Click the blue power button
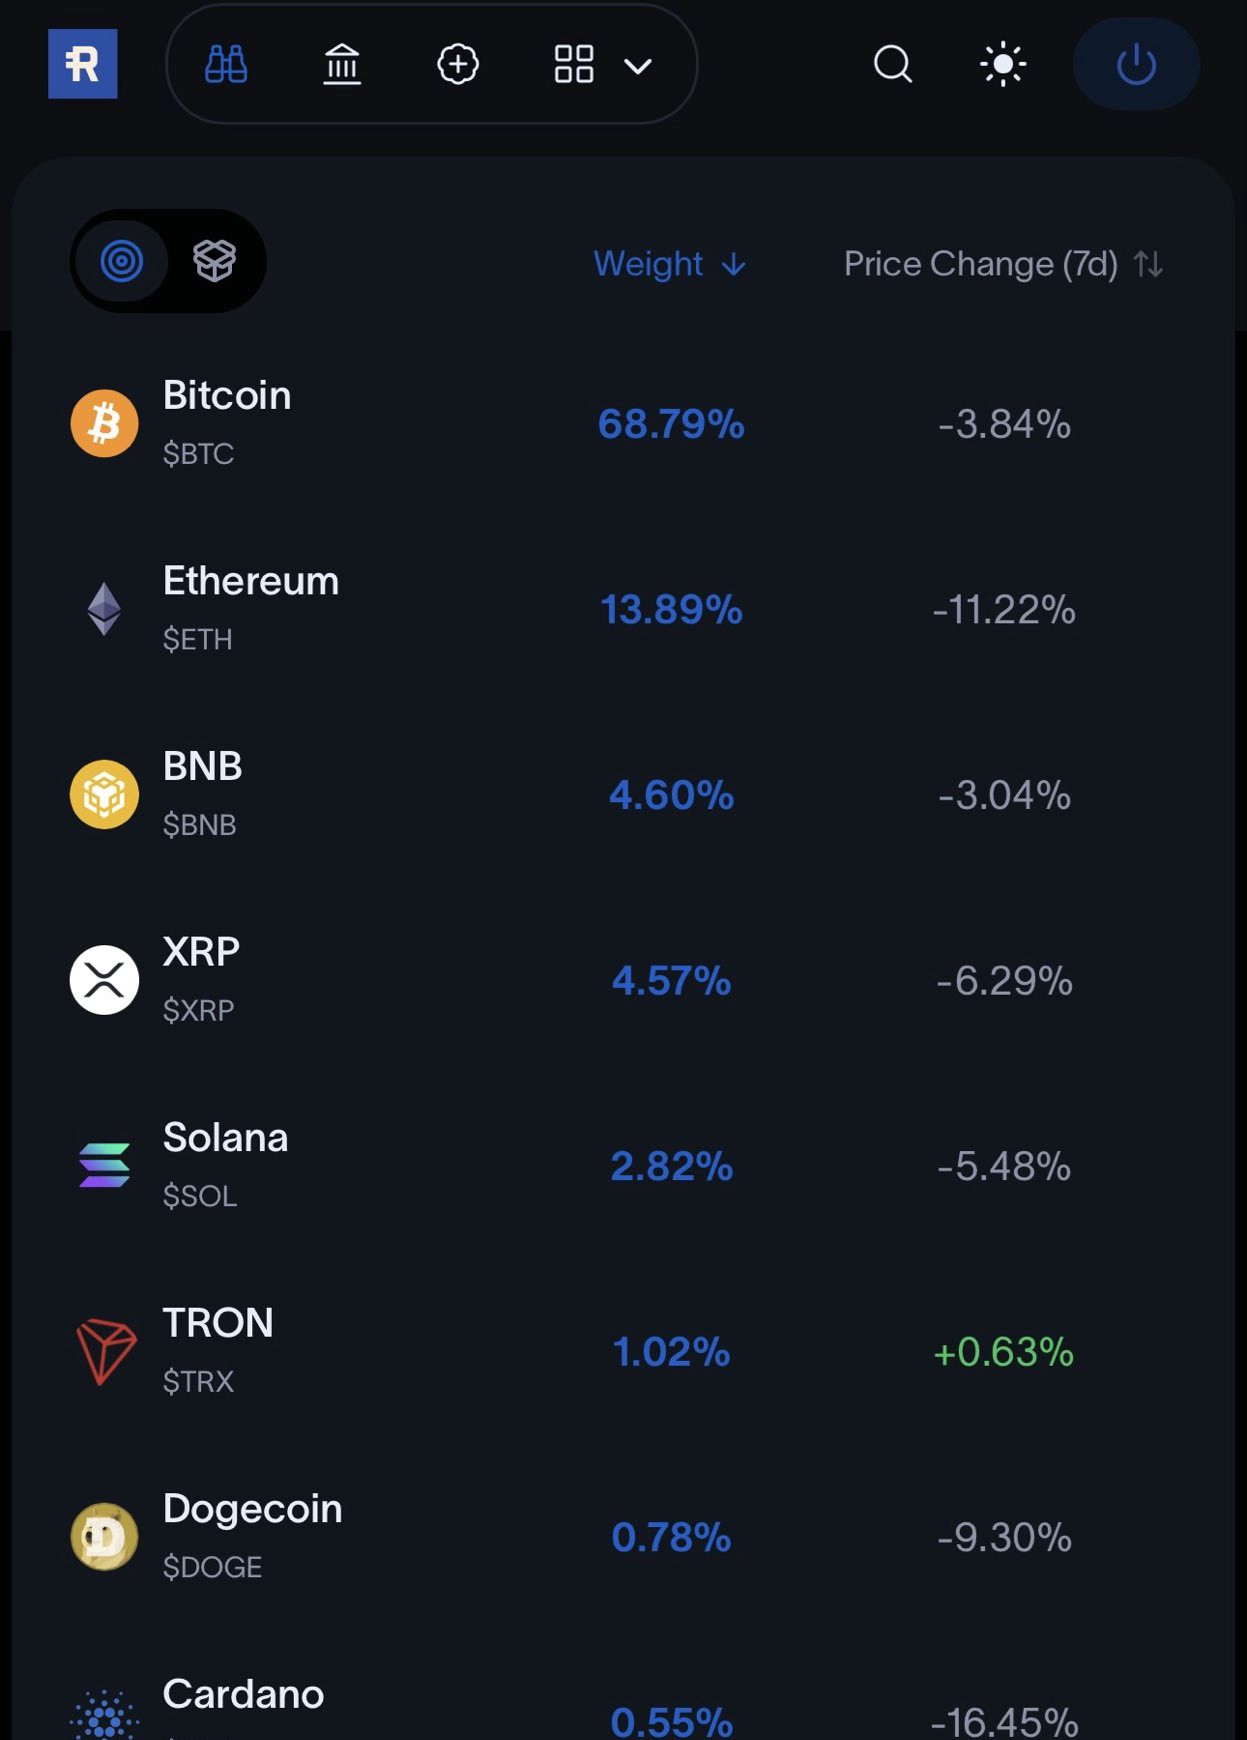The height and width of the screenshot is (1740, 1247). pos(1135,65)
